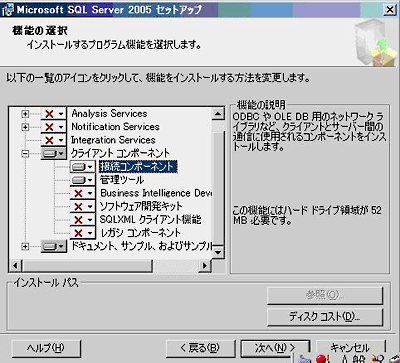This screenshot has height=363, width=400.
Task: Open ディスク コスト(D) dialog
Action: pyautogui.click(x=325, y=317)
